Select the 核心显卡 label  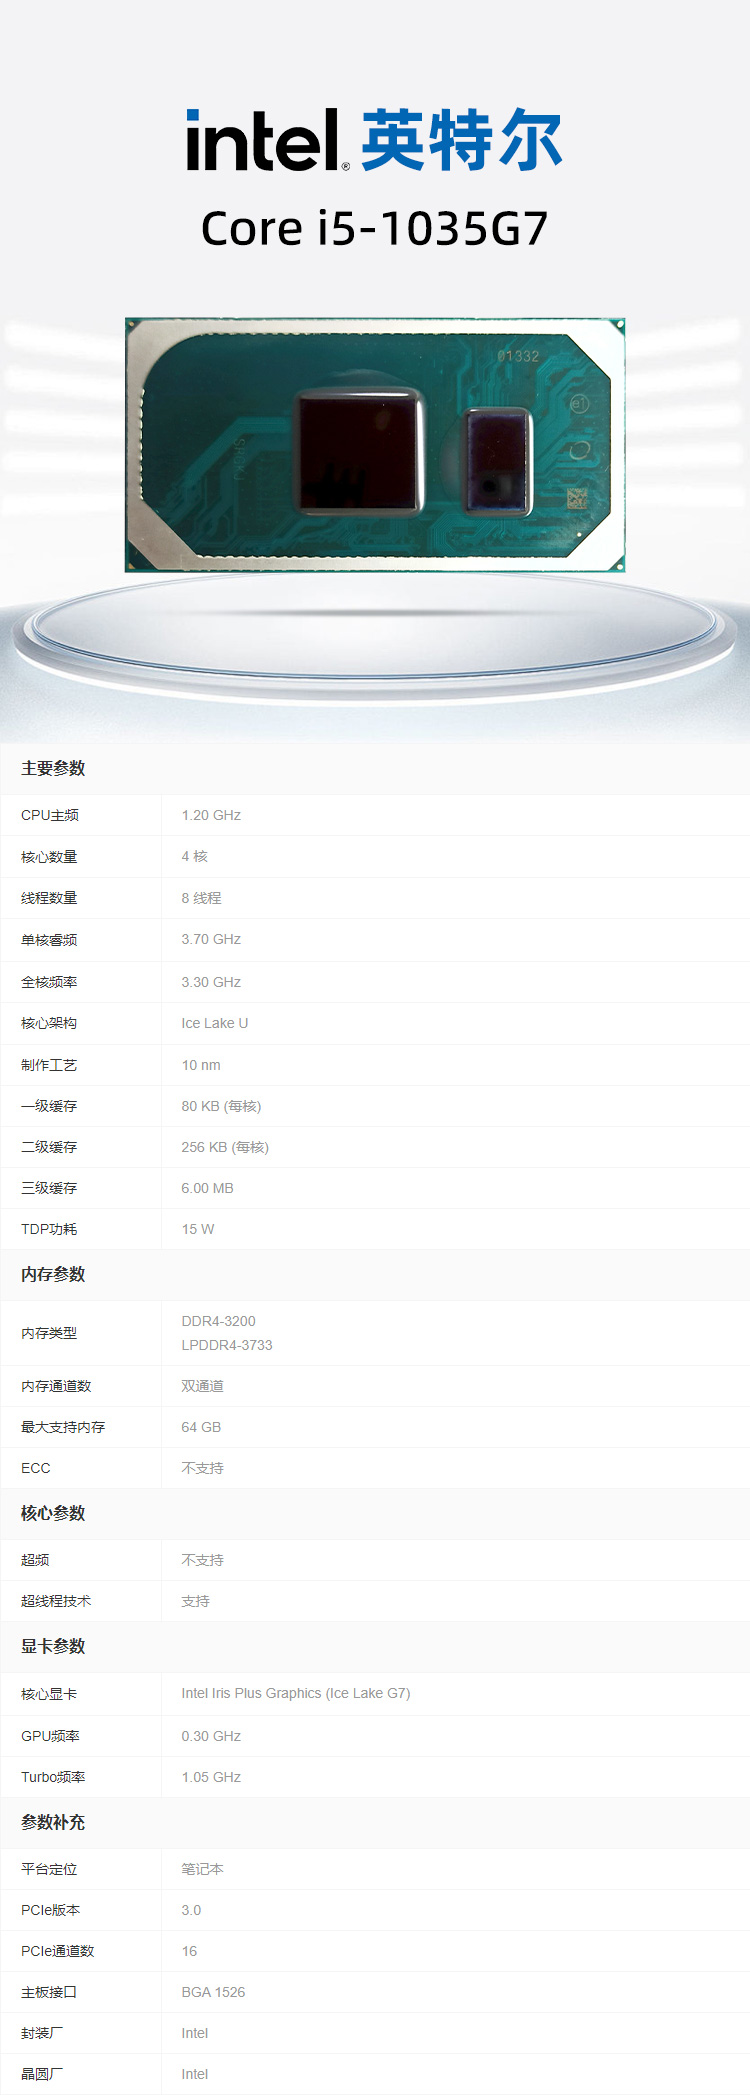pos(49,1694)
